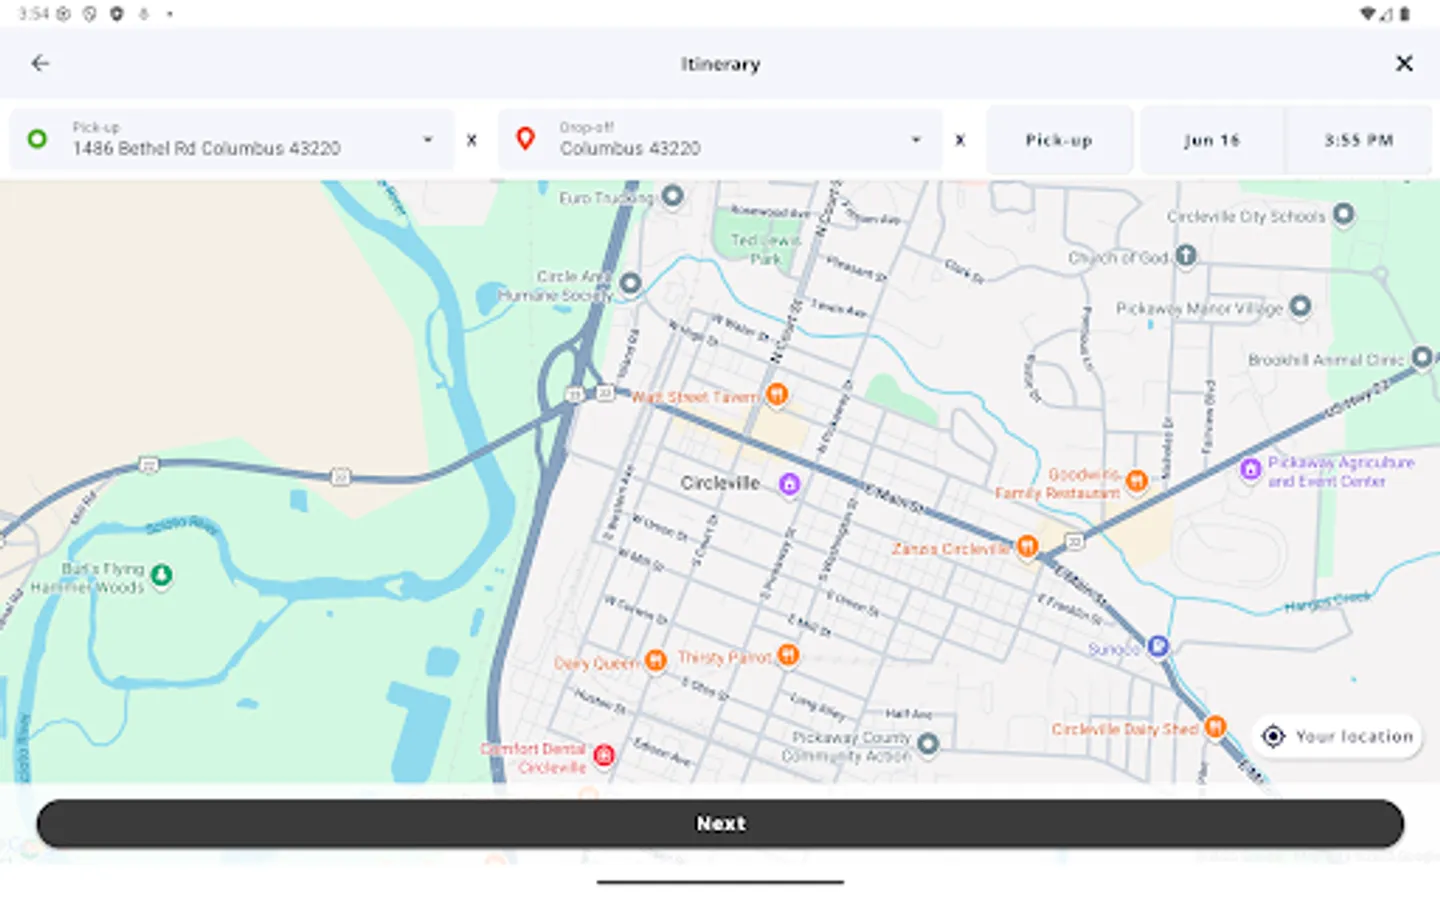Tap the Pickaway County Community Action marker
The height and width of the screenshot is (900, 1440).
click(x=928, y=744)
